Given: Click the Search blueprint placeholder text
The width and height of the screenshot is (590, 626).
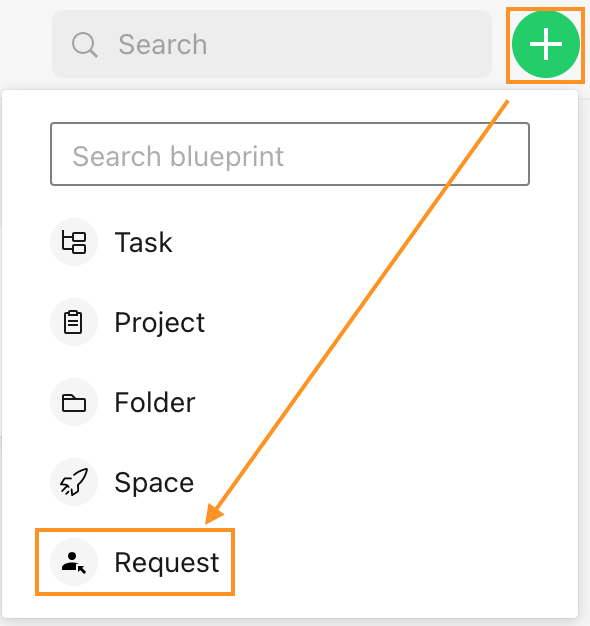Looking at the screenshot, I should click(x=178, y=156).
